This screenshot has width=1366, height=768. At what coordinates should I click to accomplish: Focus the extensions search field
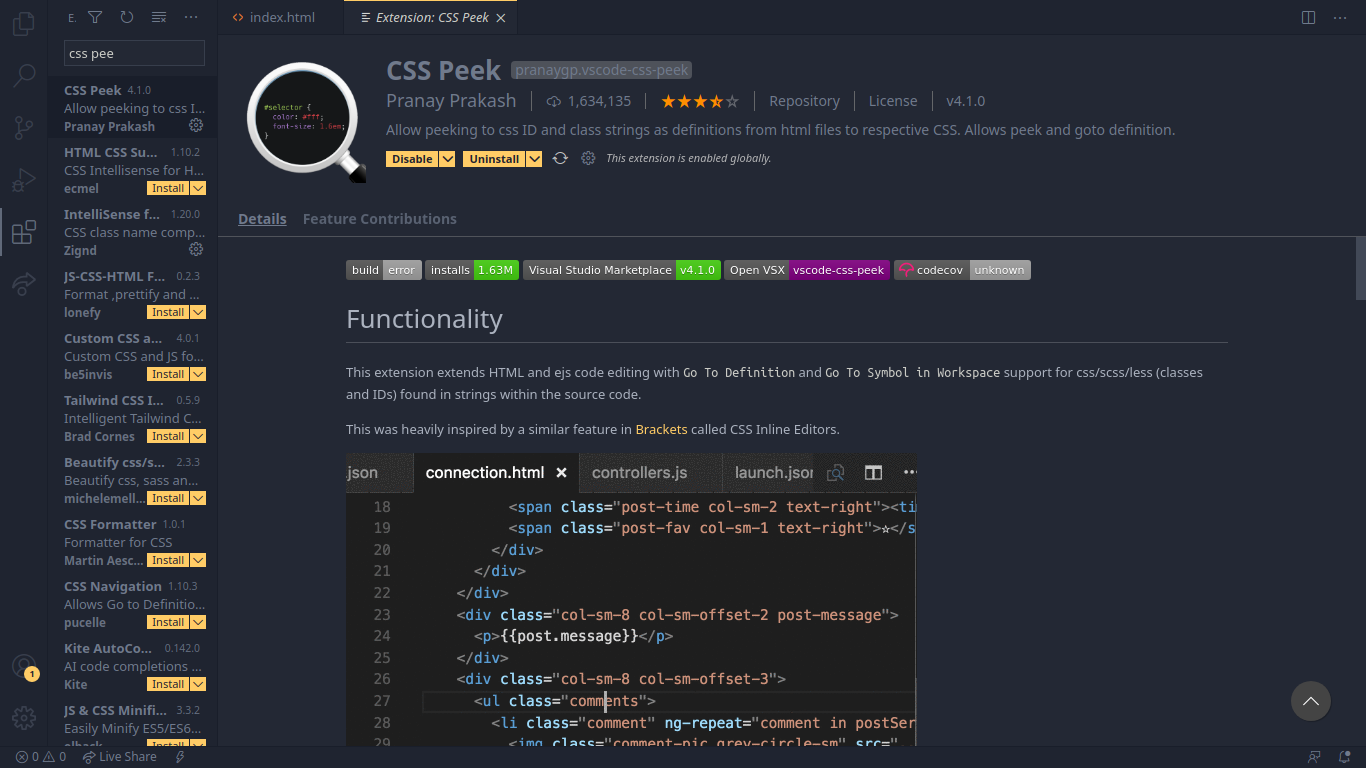134,53
